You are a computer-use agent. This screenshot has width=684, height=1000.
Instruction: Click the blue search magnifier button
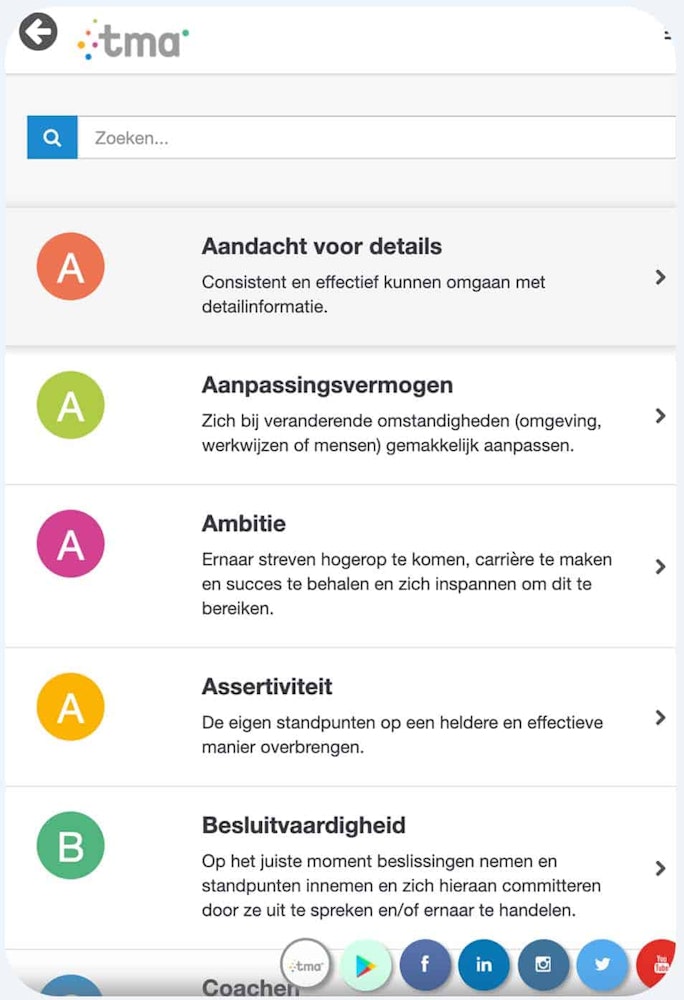click(52, 137)
